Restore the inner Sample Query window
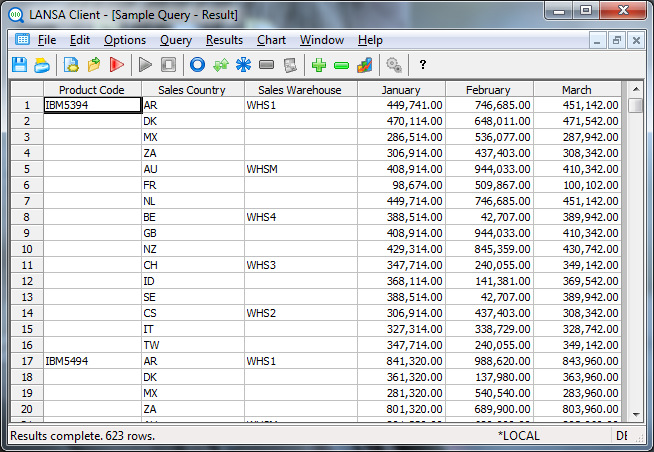The height and width of the screenshot is (452, 654). [x=616, y=40]
